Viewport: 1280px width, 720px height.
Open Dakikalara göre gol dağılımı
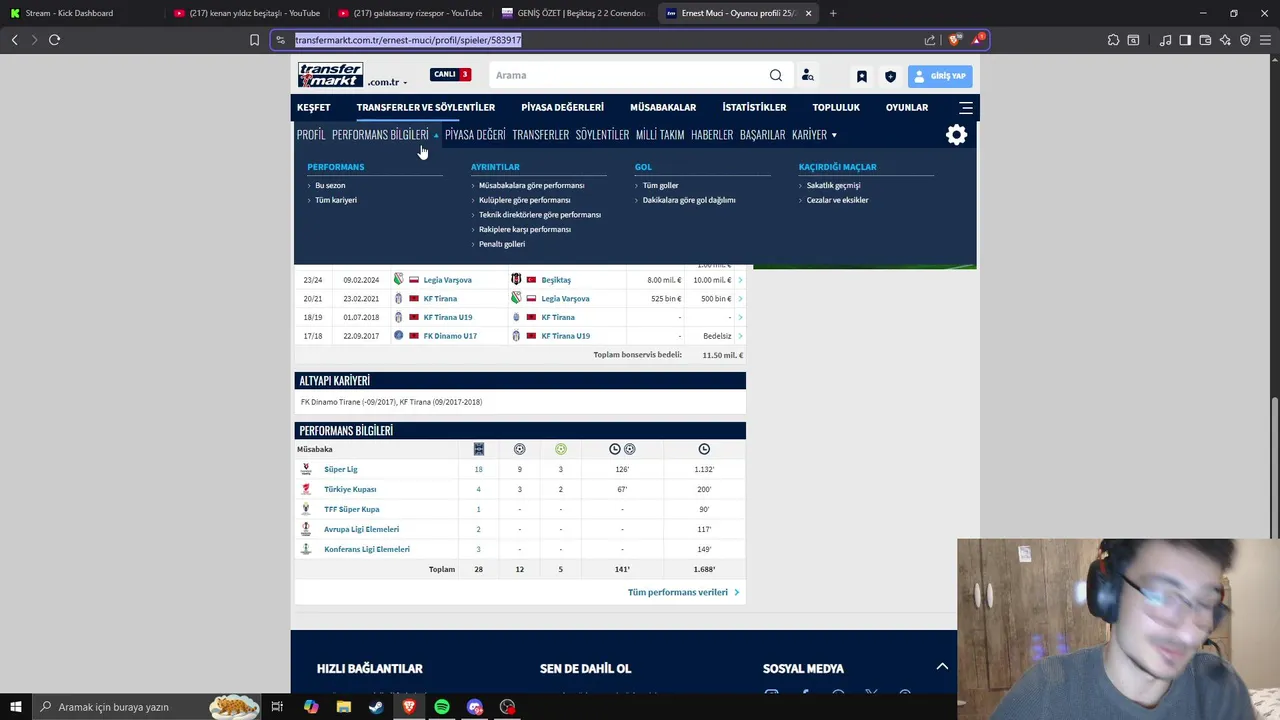(x=689, y=200)
